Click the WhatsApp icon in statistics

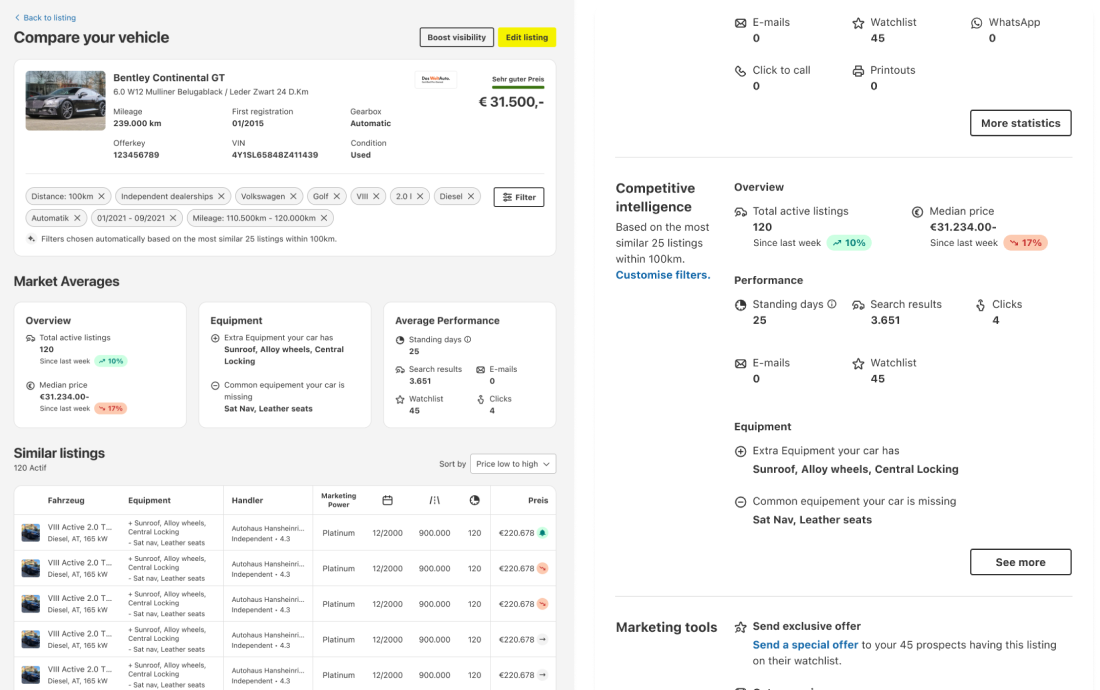point(977,23)
